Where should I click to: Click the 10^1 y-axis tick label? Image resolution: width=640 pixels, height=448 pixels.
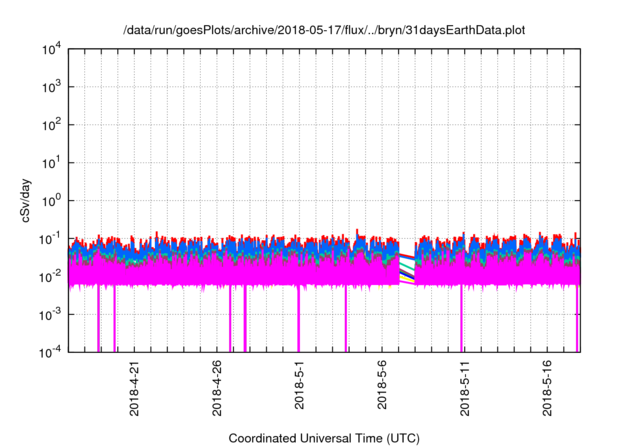(x=52, y=163)
